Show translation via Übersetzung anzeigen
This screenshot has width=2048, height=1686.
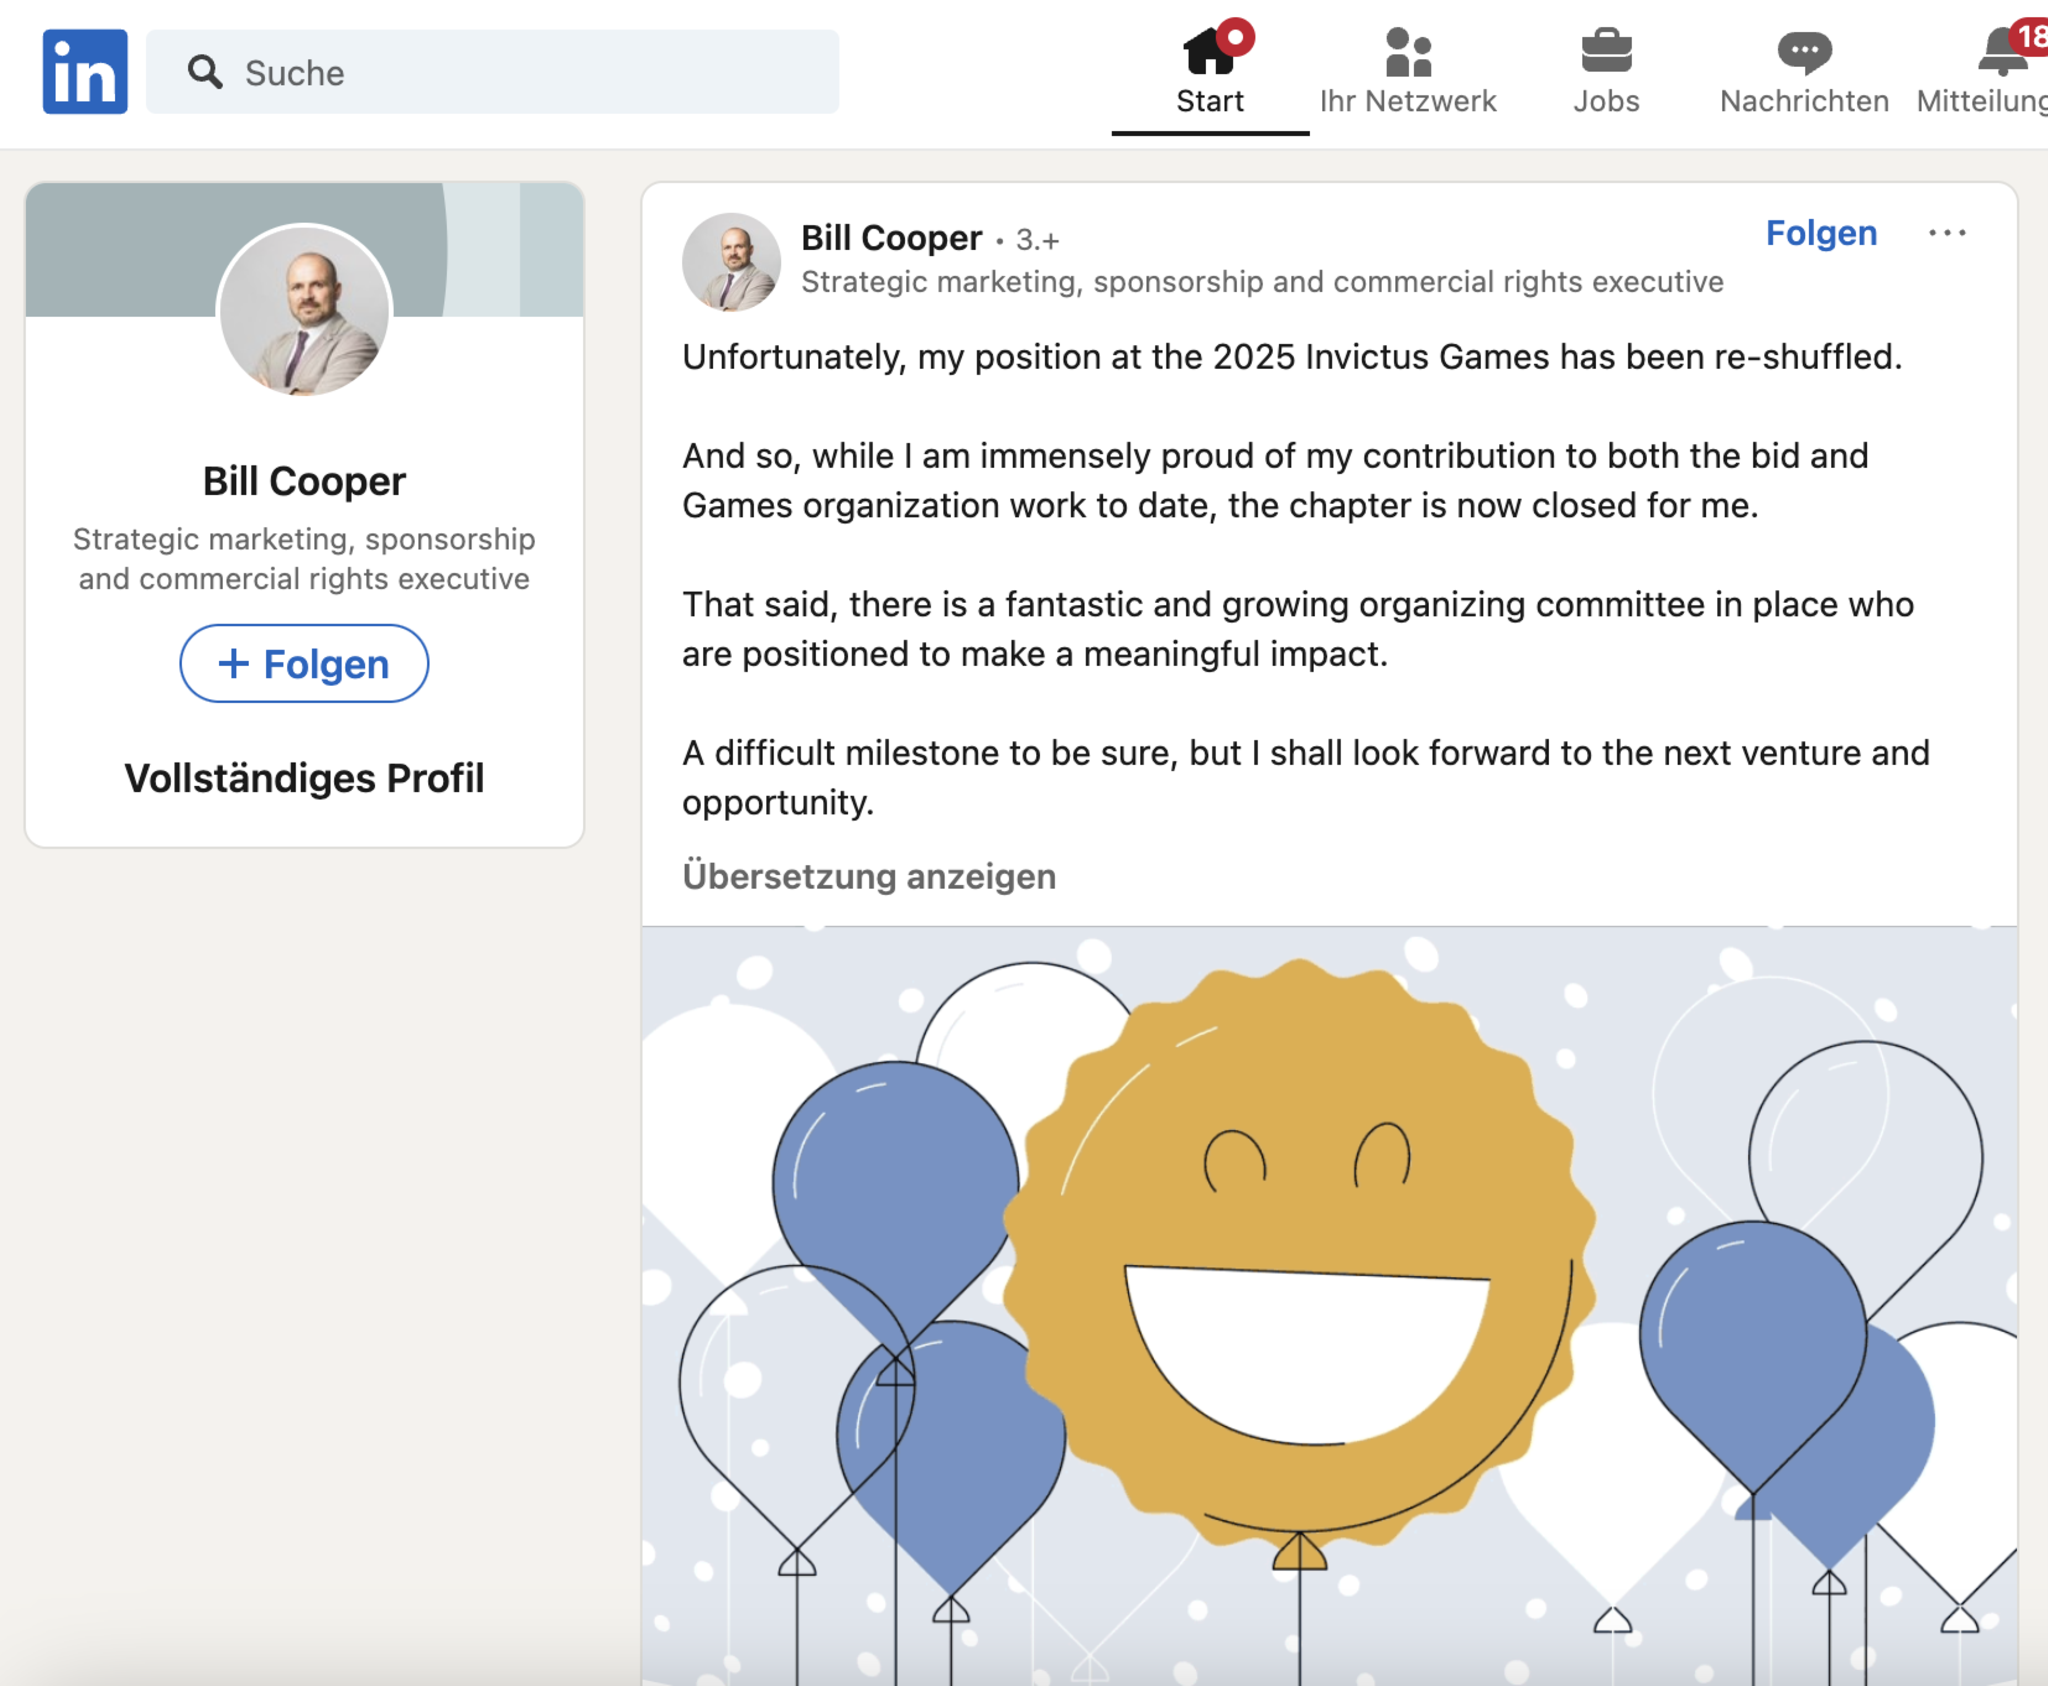pyautogui.click(x=868, y=876)
